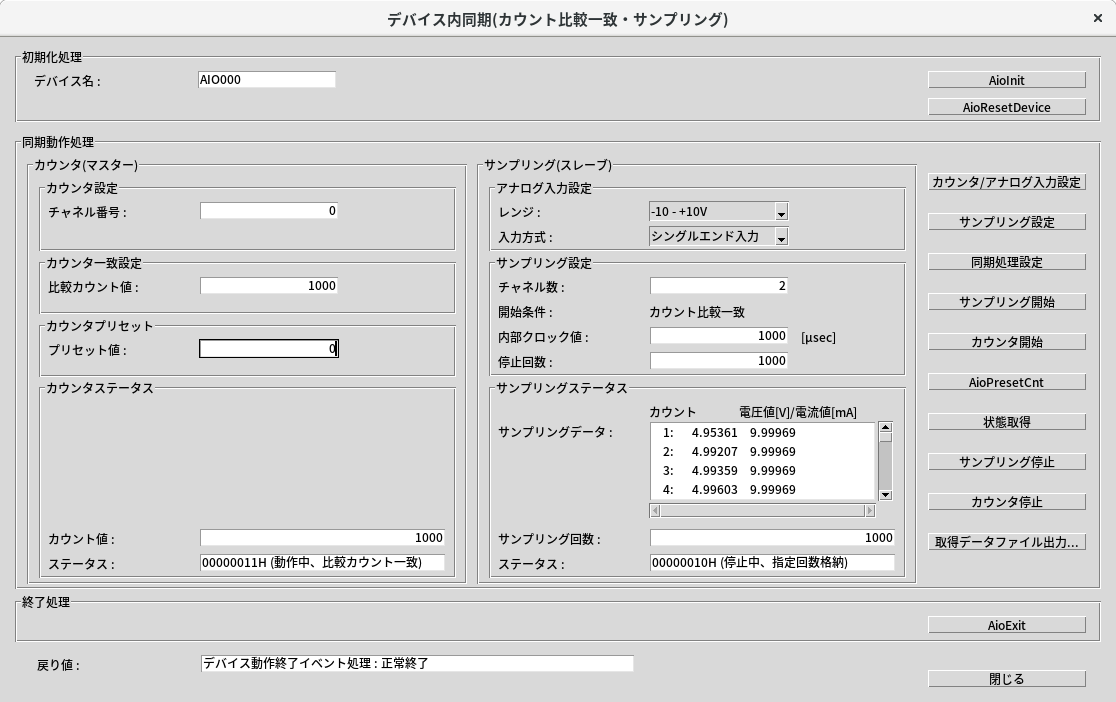The height and width of the screenshot is (702, 1116).
Task: Click the チャネル数 input field
Action: coord(718,286)
